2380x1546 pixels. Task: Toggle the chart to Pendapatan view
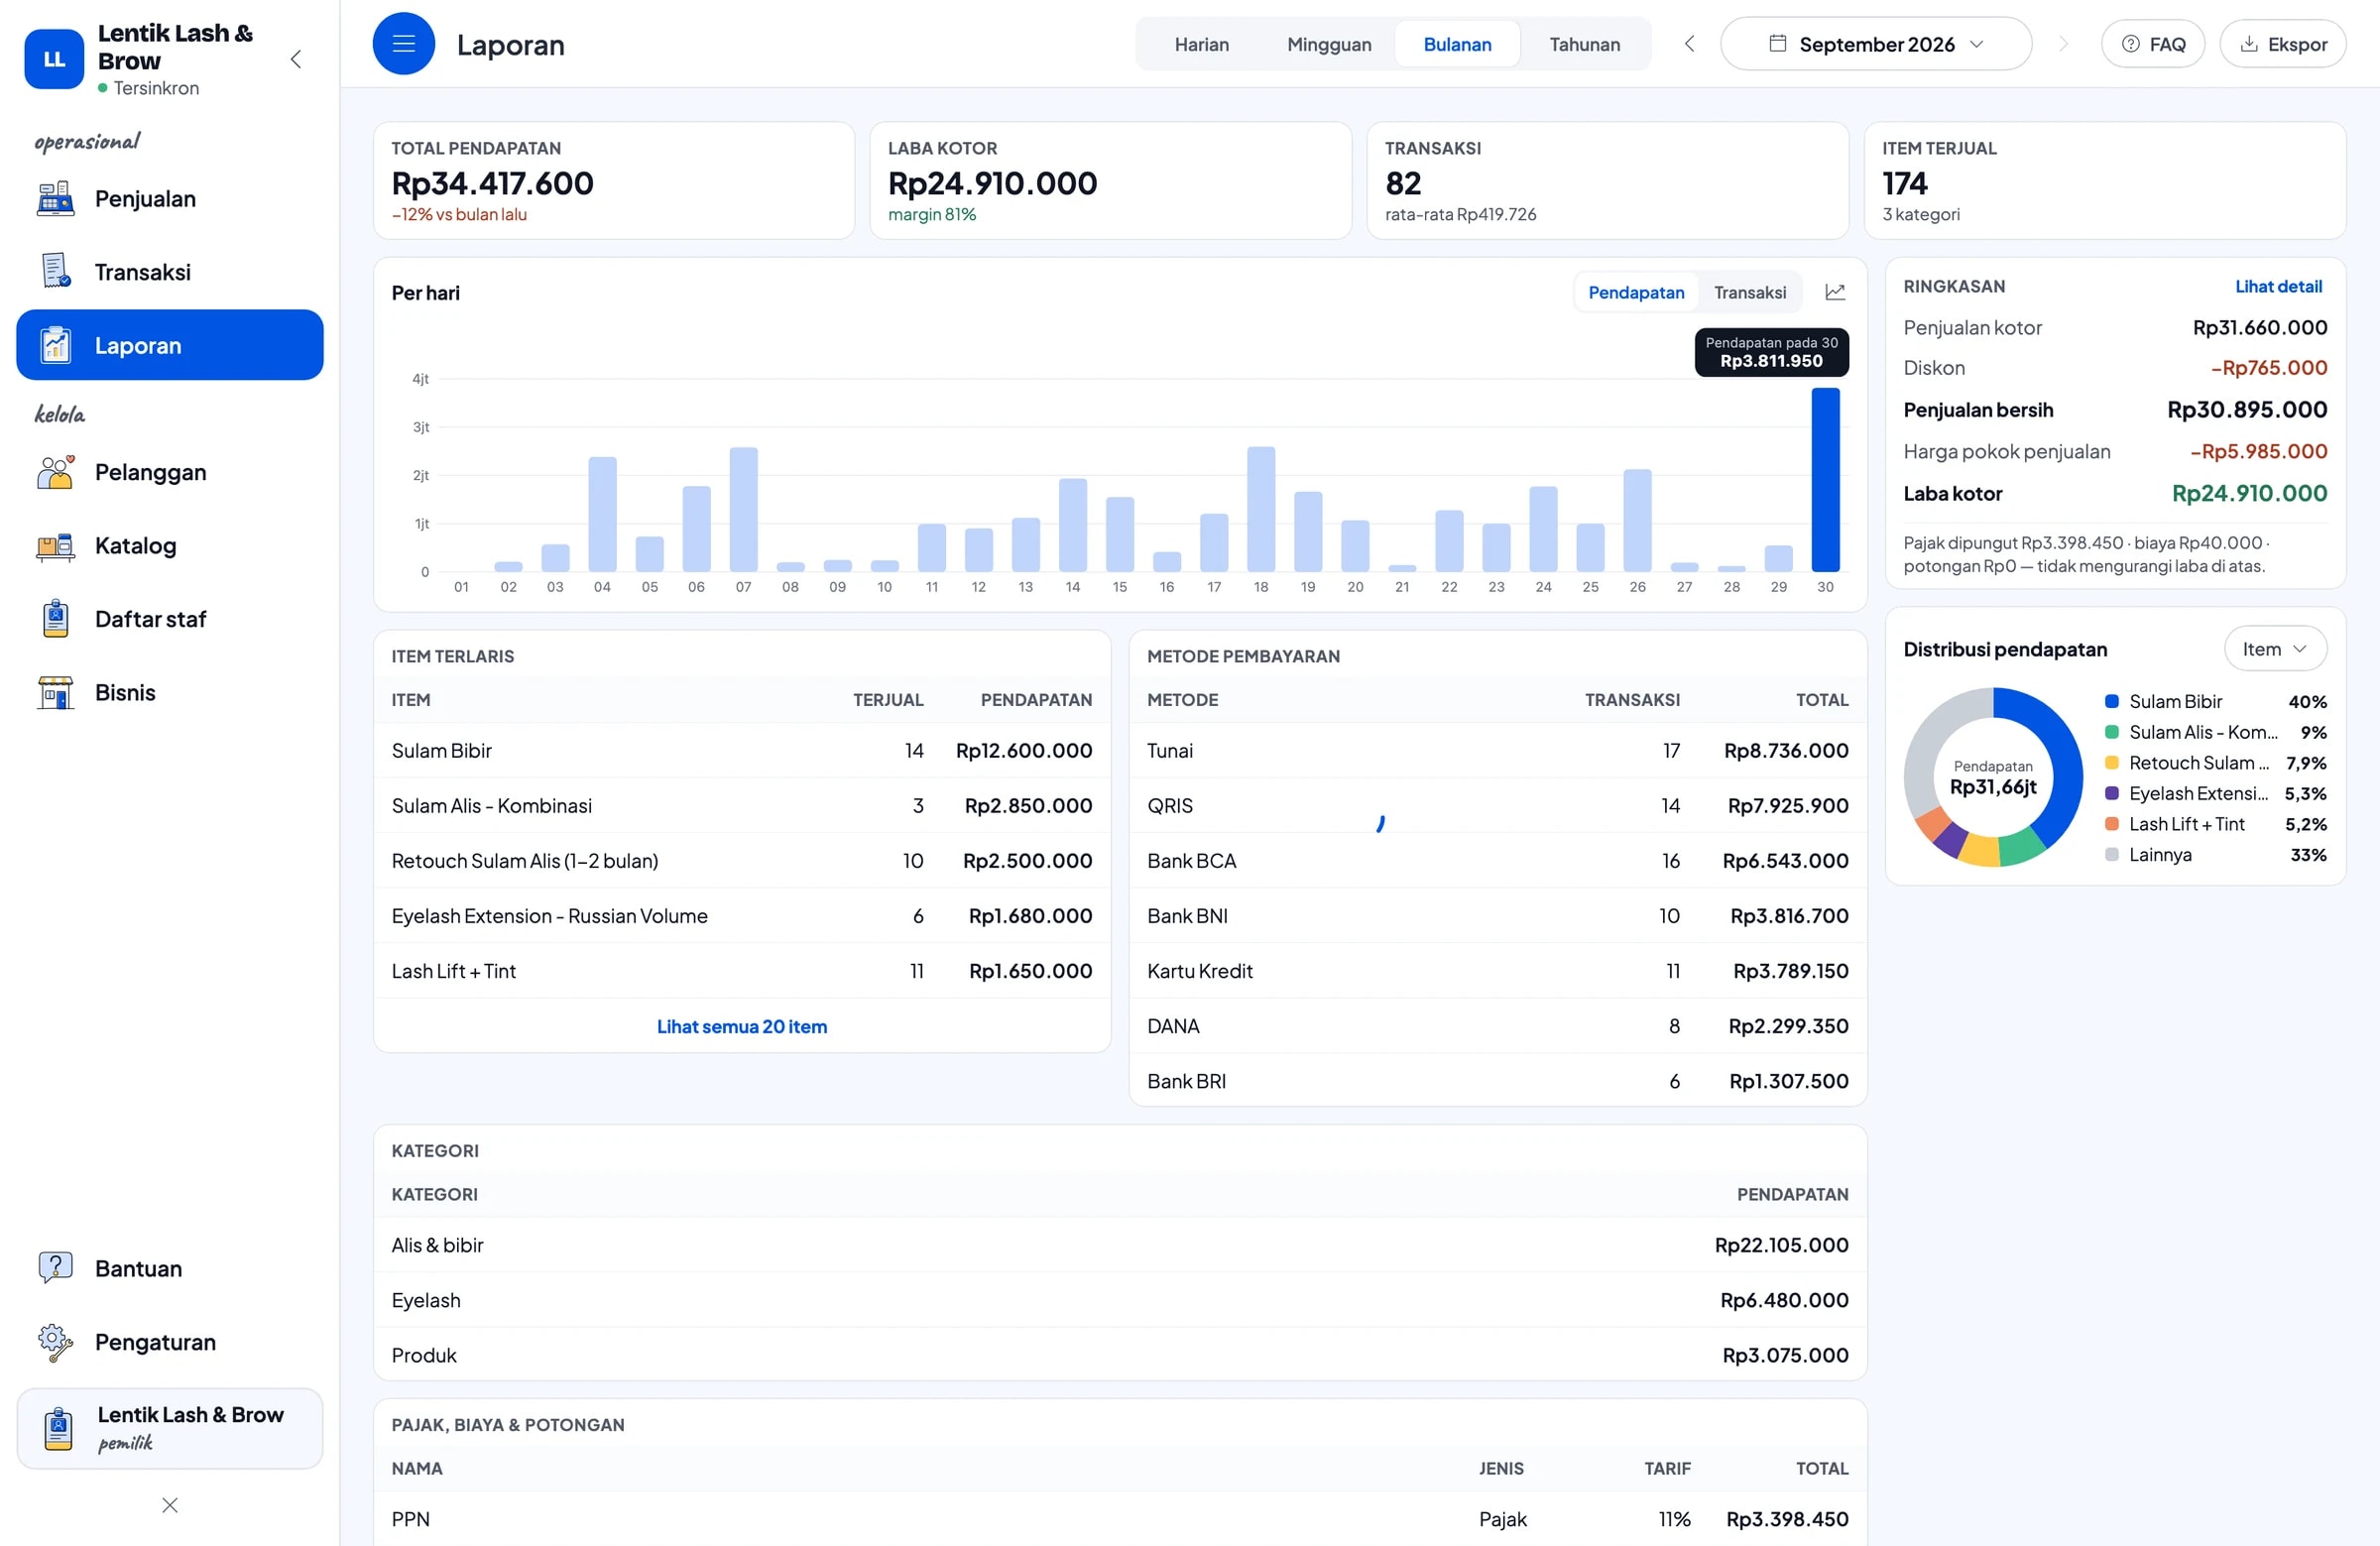[x=1636, y=292]
